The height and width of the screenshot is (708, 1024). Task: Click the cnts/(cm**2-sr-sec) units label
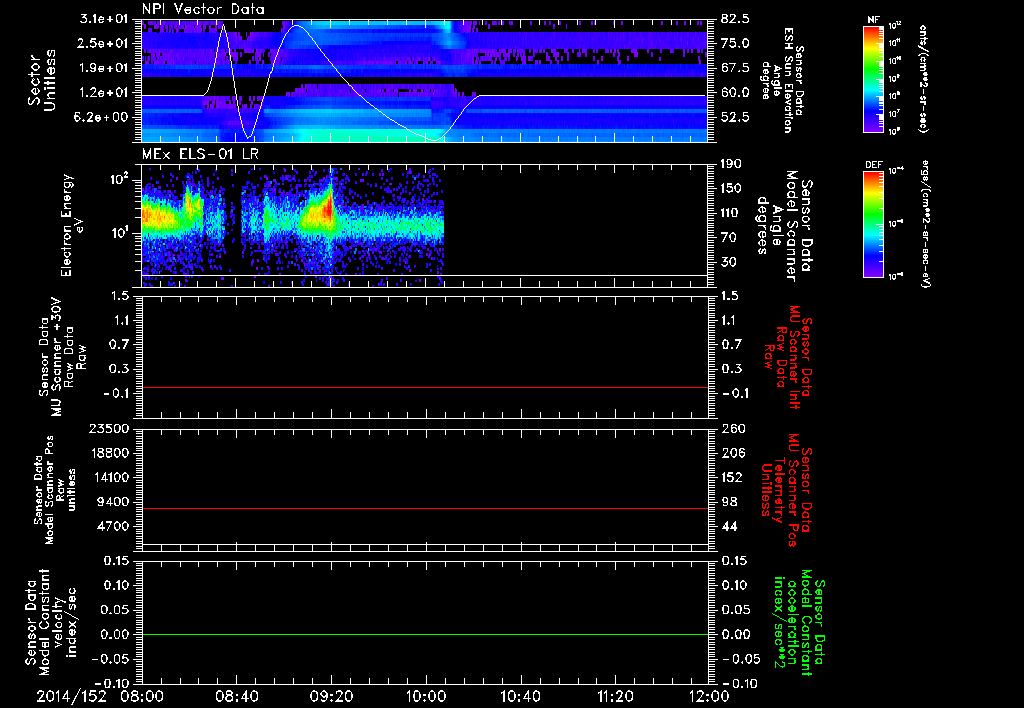[x=923, y=78]
